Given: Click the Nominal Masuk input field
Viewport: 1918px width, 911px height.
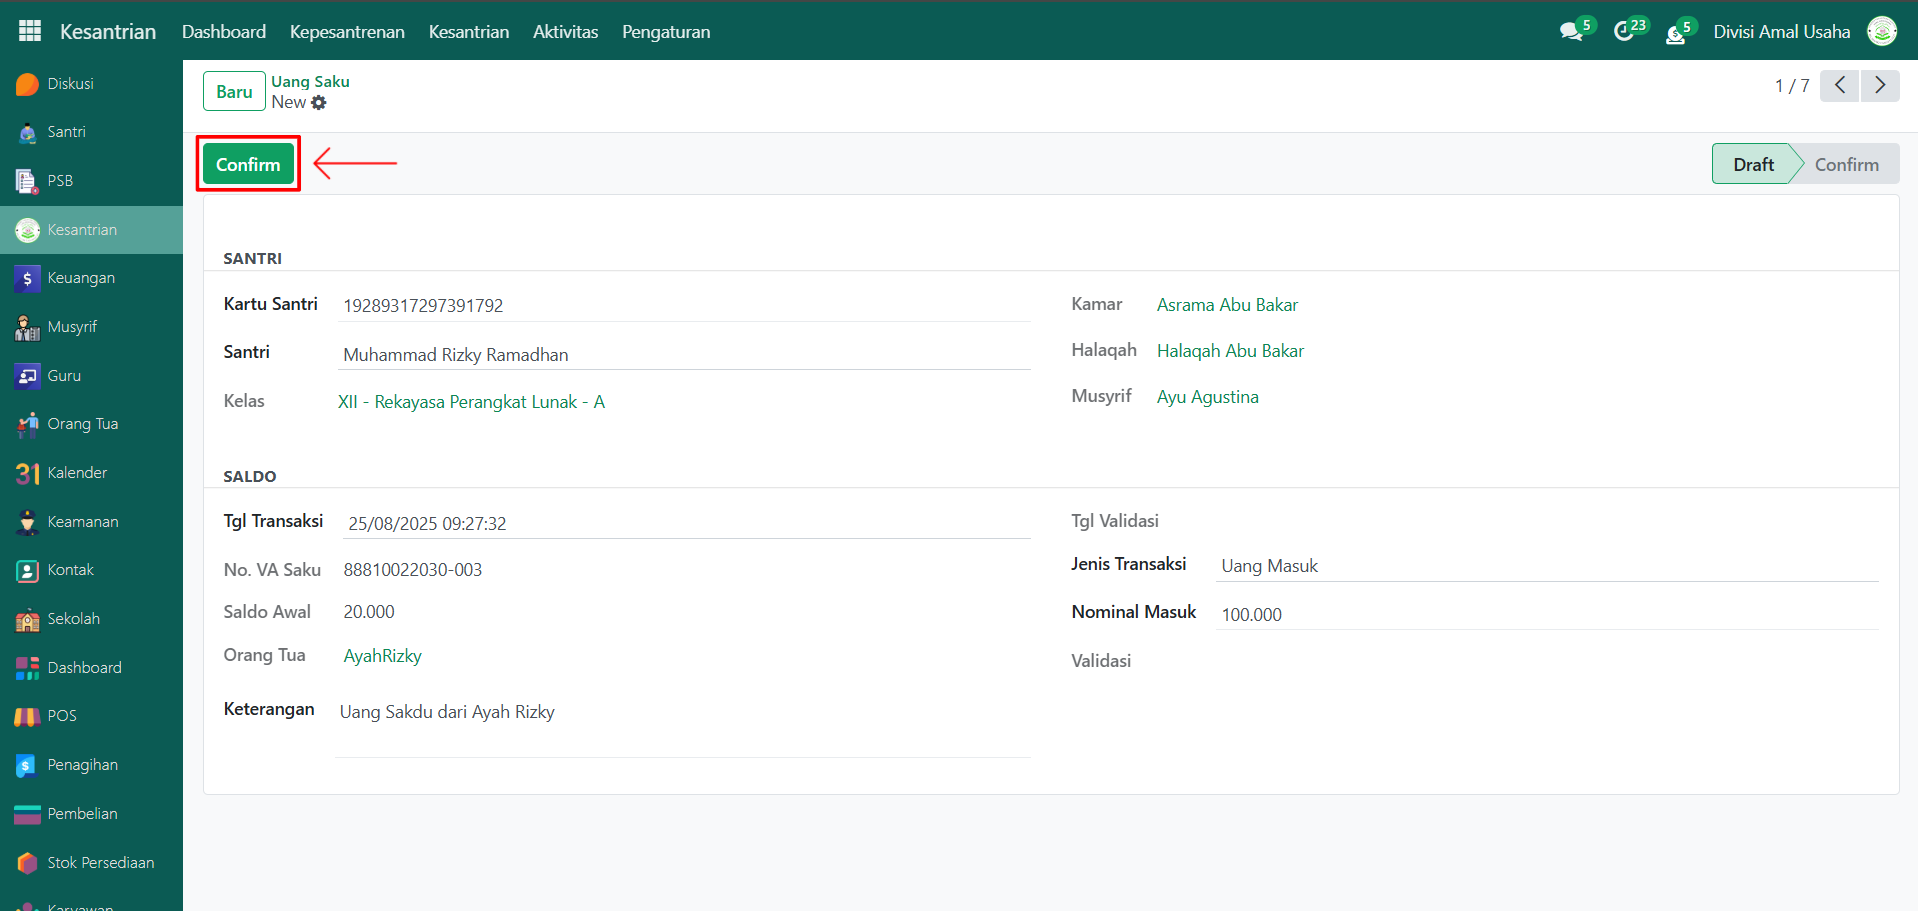Looking at the screenshot, I should point(1546,614).
